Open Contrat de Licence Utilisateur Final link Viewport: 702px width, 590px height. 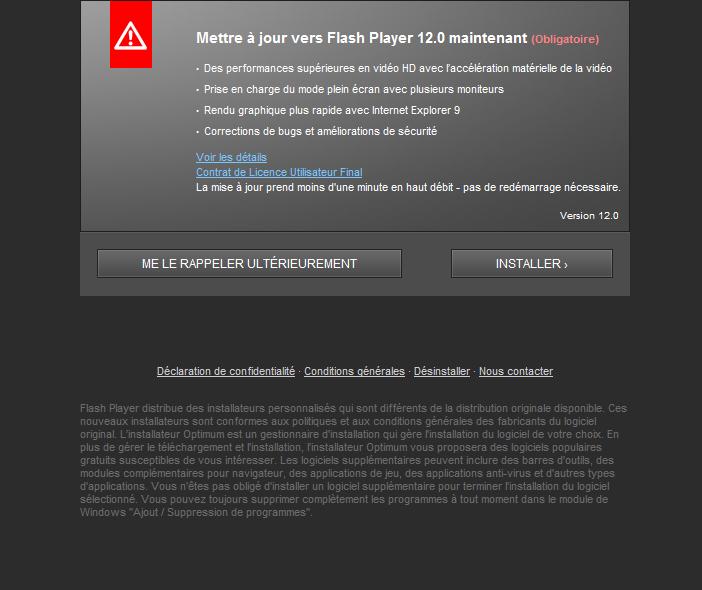[279, 172]
